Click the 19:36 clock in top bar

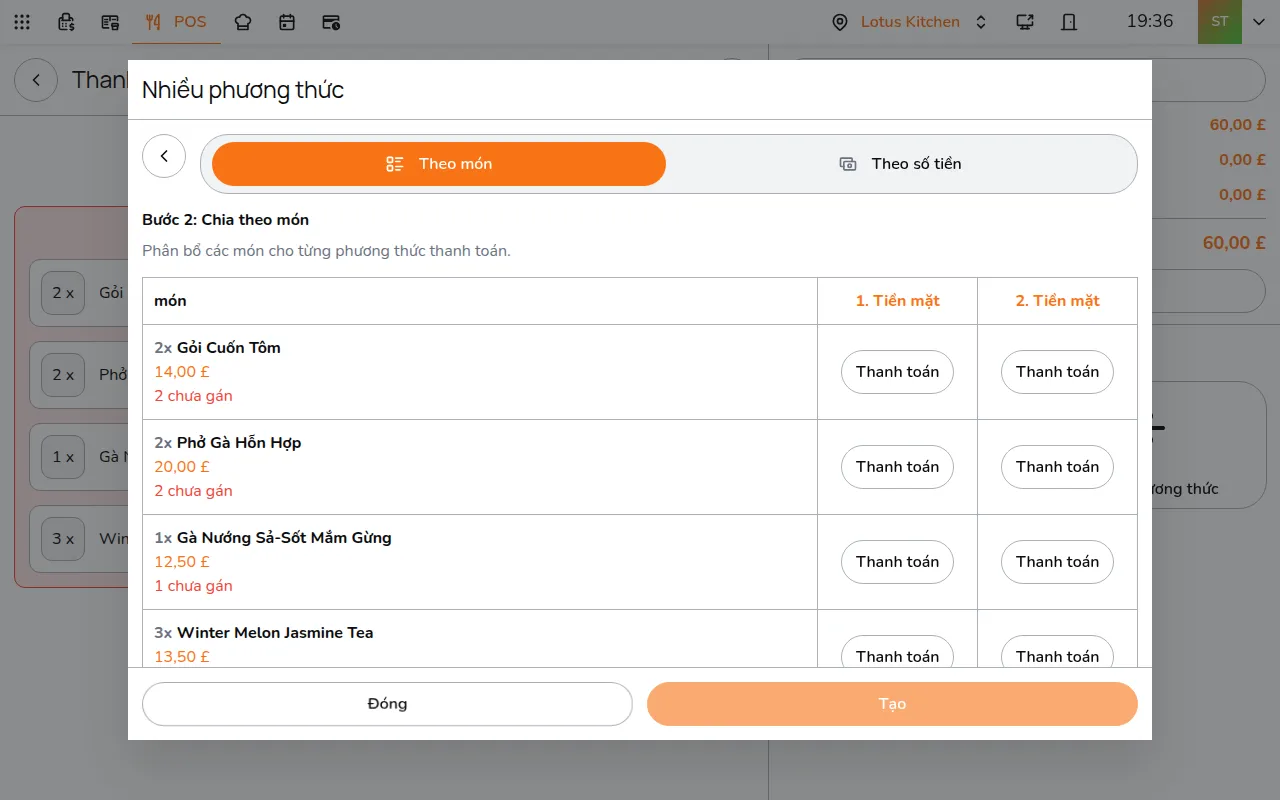(1150, 21)
